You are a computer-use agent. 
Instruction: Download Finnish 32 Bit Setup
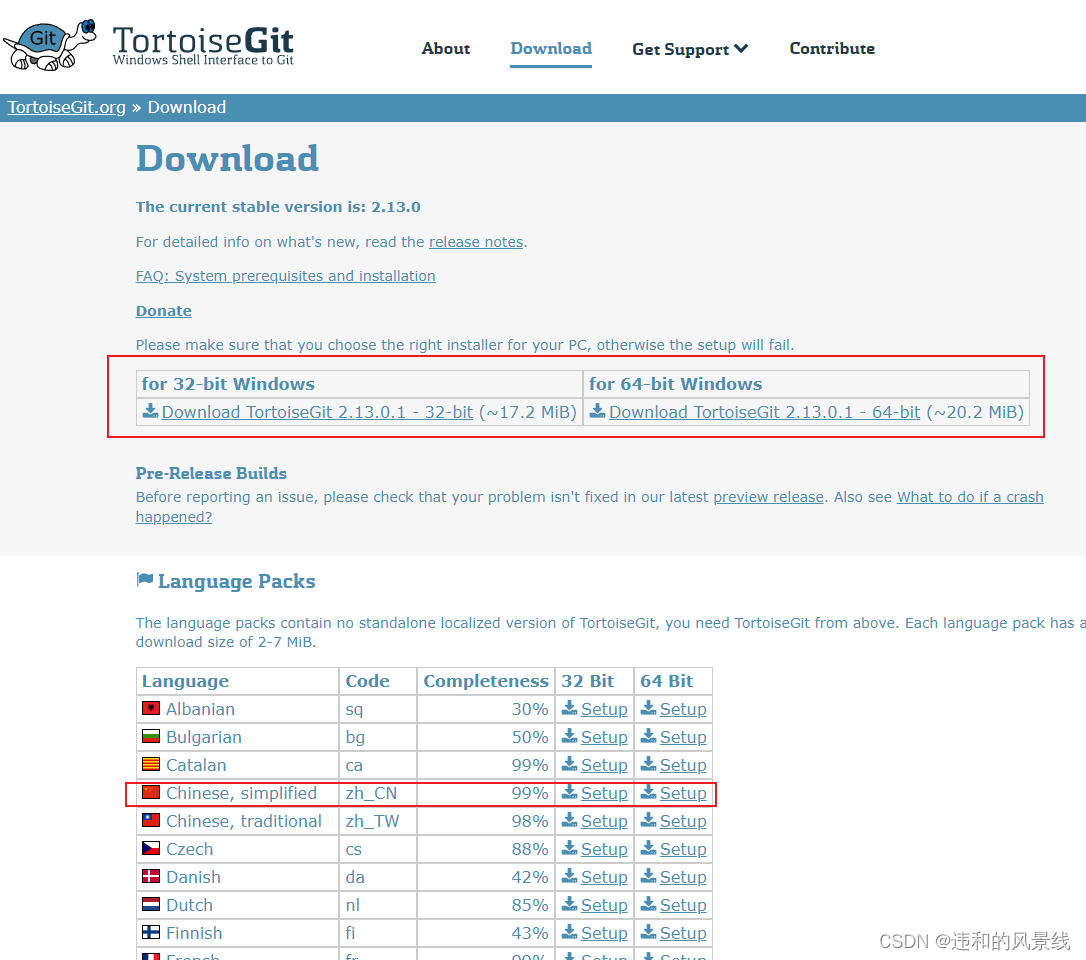[604, 933]
